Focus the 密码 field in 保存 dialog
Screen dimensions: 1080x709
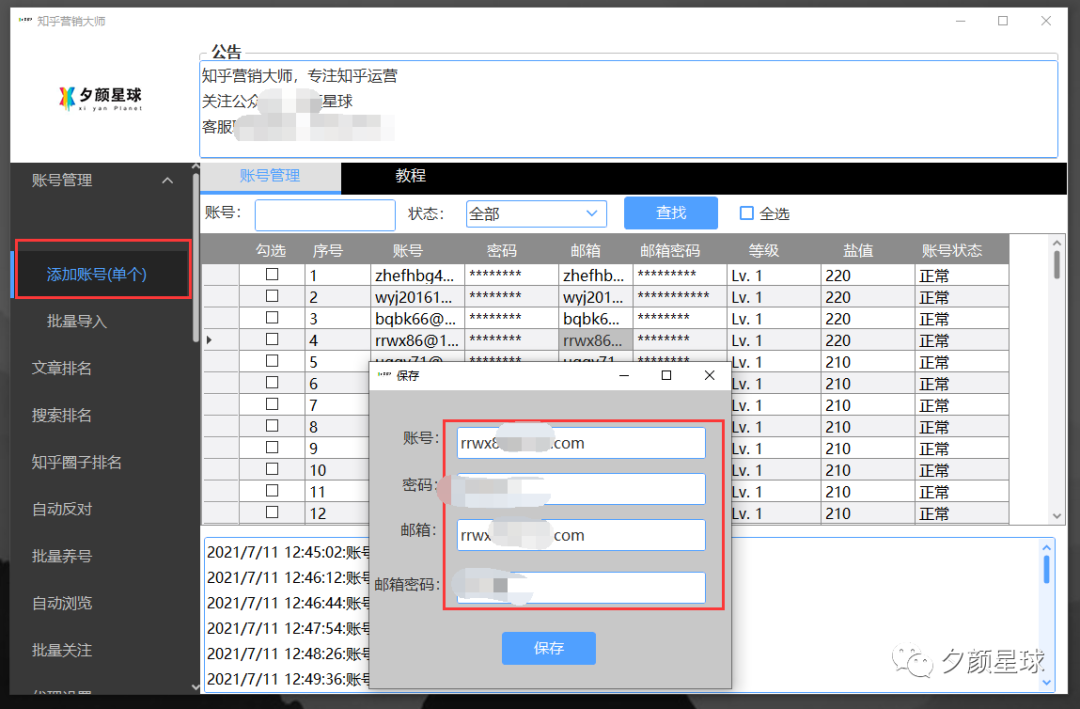[x=581, y=489]
